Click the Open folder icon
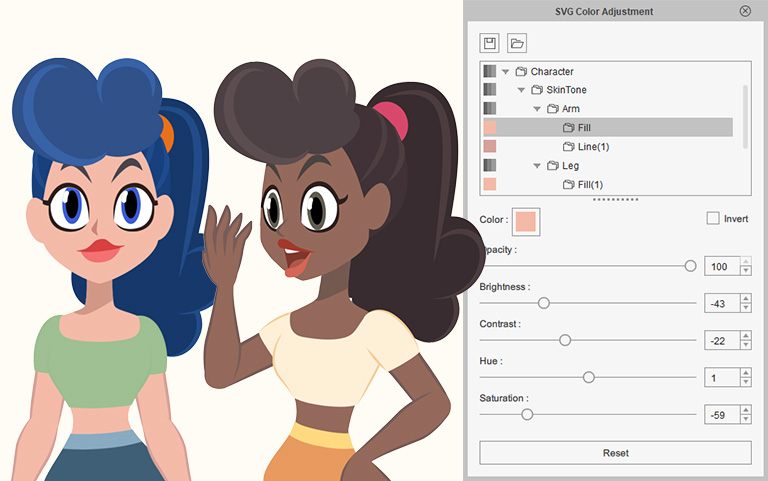768x481 pixels. (516, 43)
